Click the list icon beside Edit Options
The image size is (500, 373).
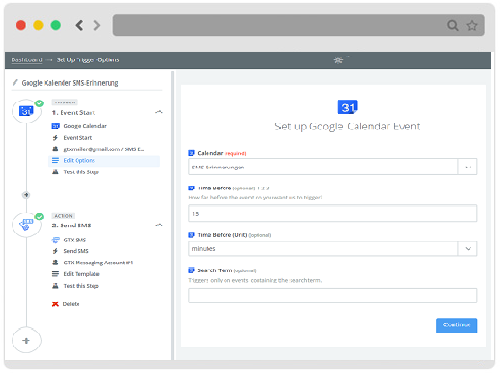(55, 161)
